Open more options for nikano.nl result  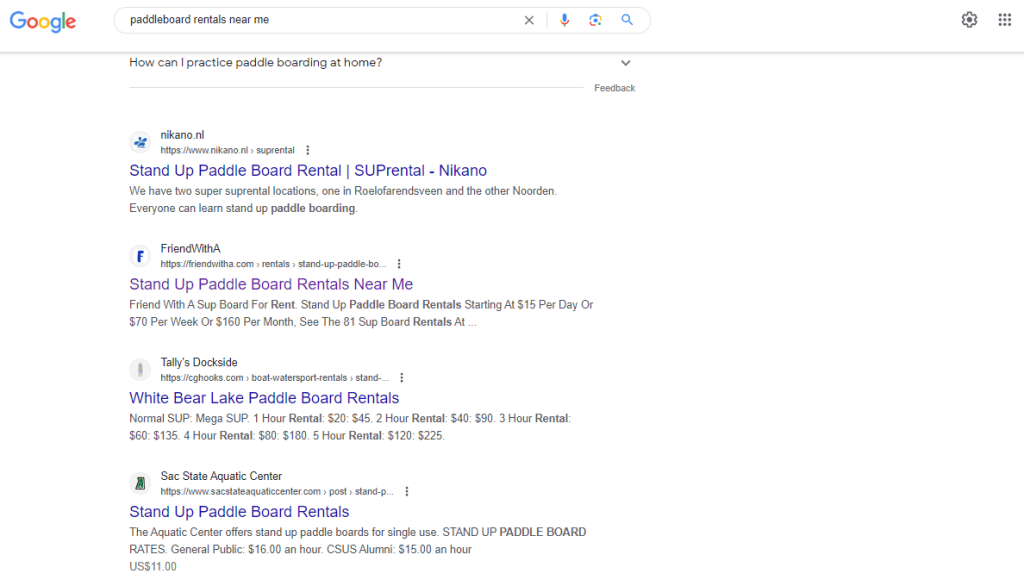tap(308, 150)
